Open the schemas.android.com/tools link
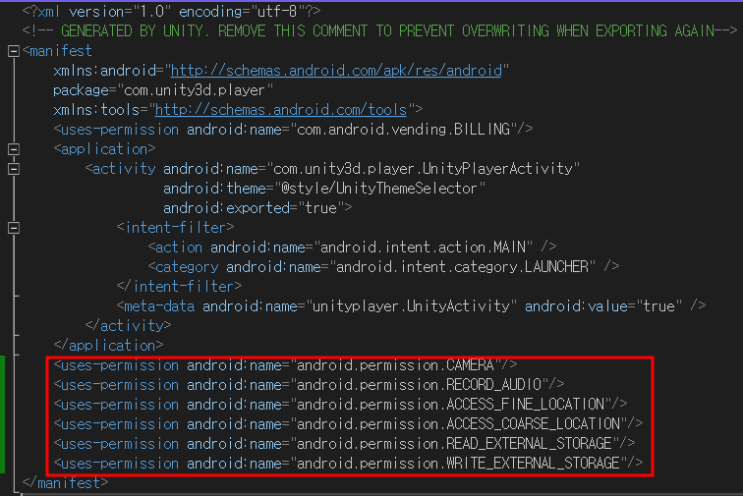Viewport: 743px width, 496px height. [x=281, y=110]
